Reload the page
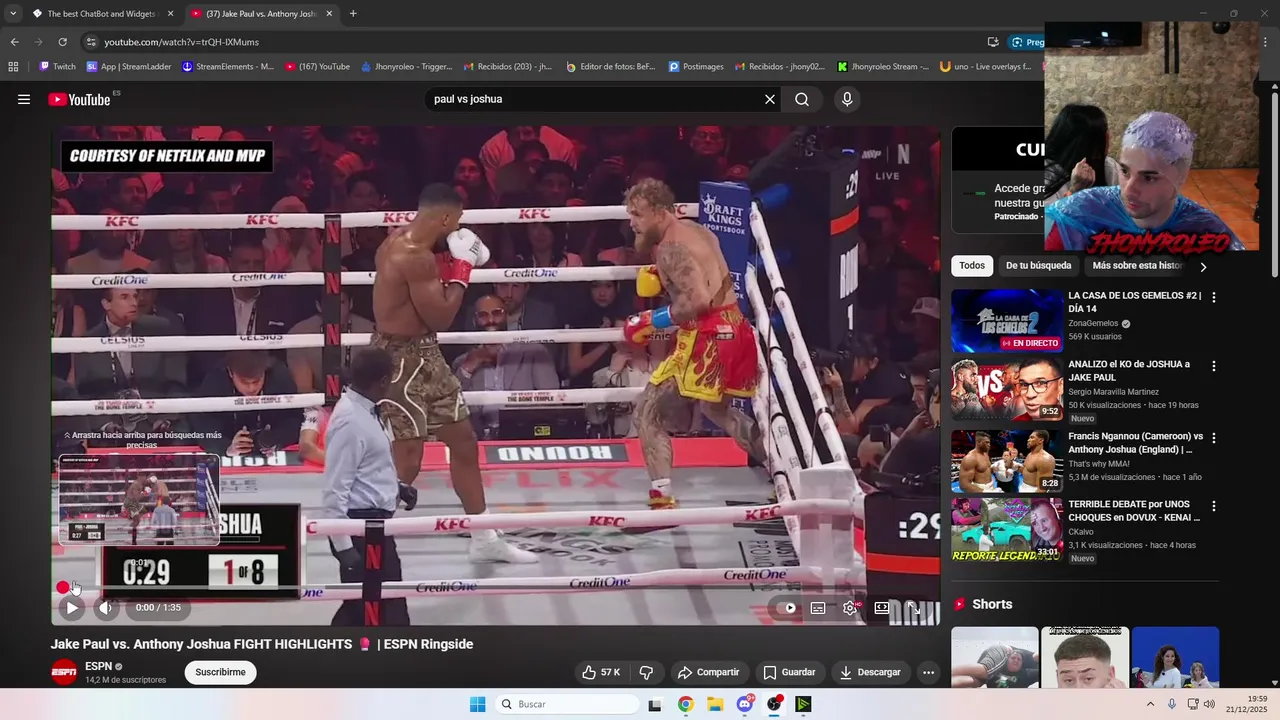Screen dimensions: 1280x720 coord(62,42)
